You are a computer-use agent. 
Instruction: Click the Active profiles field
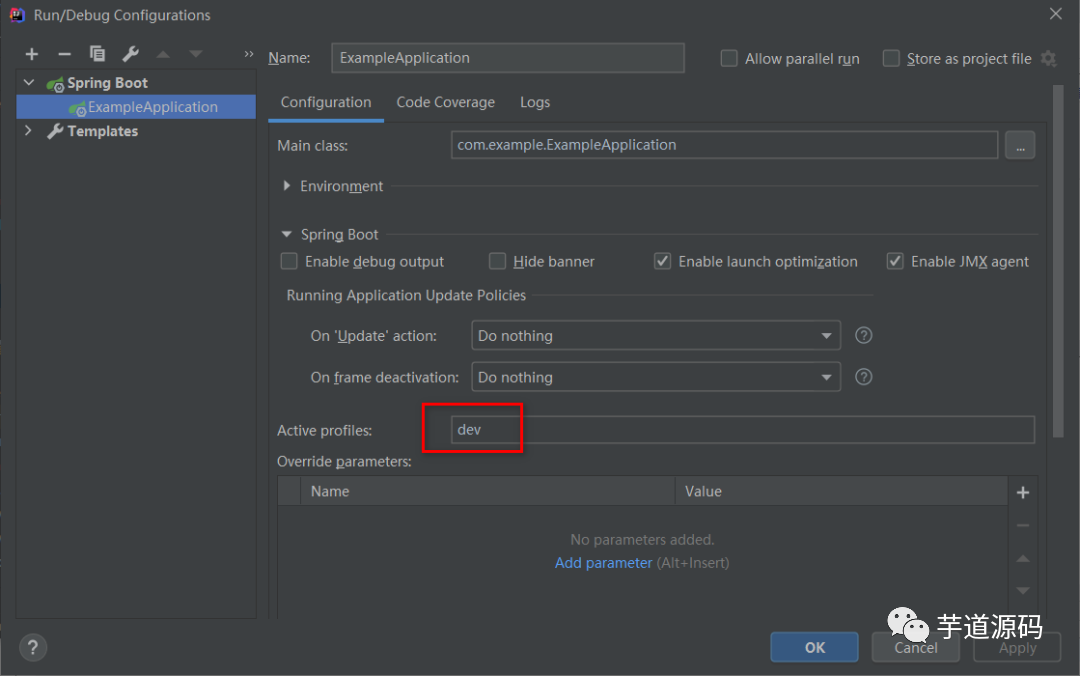[x=742, y=429]
